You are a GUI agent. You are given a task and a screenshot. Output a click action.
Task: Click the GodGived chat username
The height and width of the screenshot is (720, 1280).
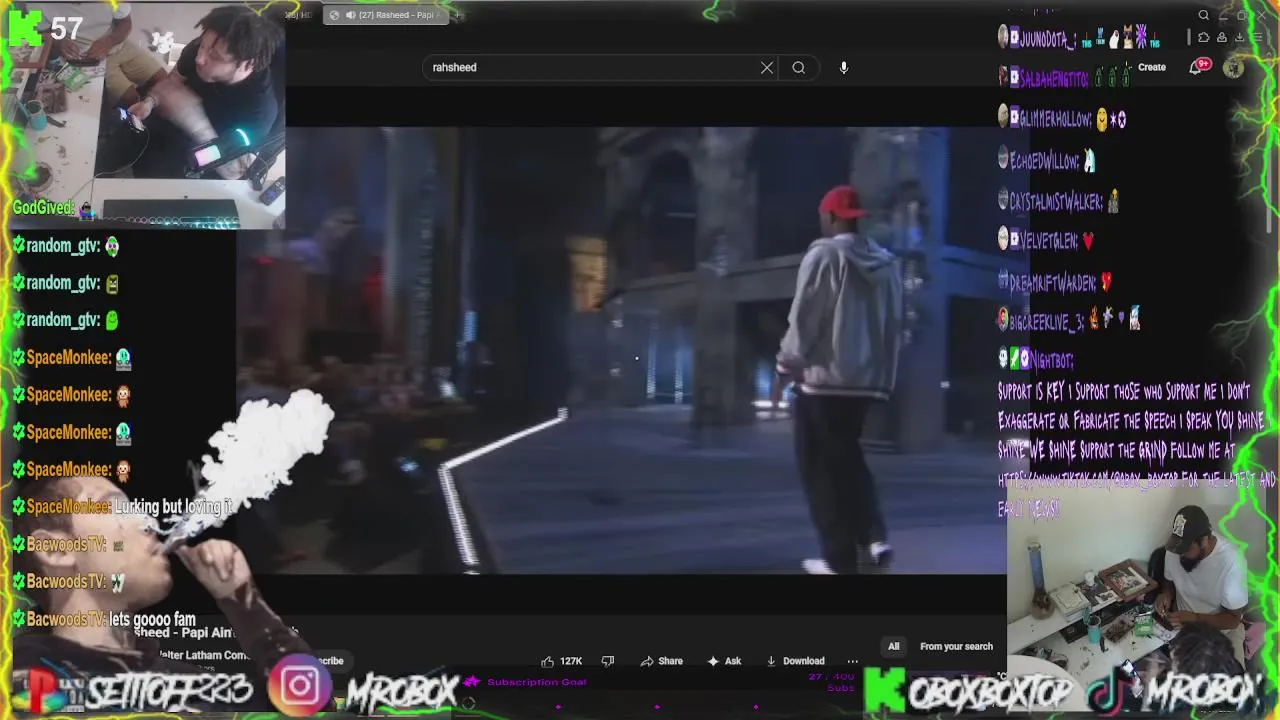tap(44, 208)
